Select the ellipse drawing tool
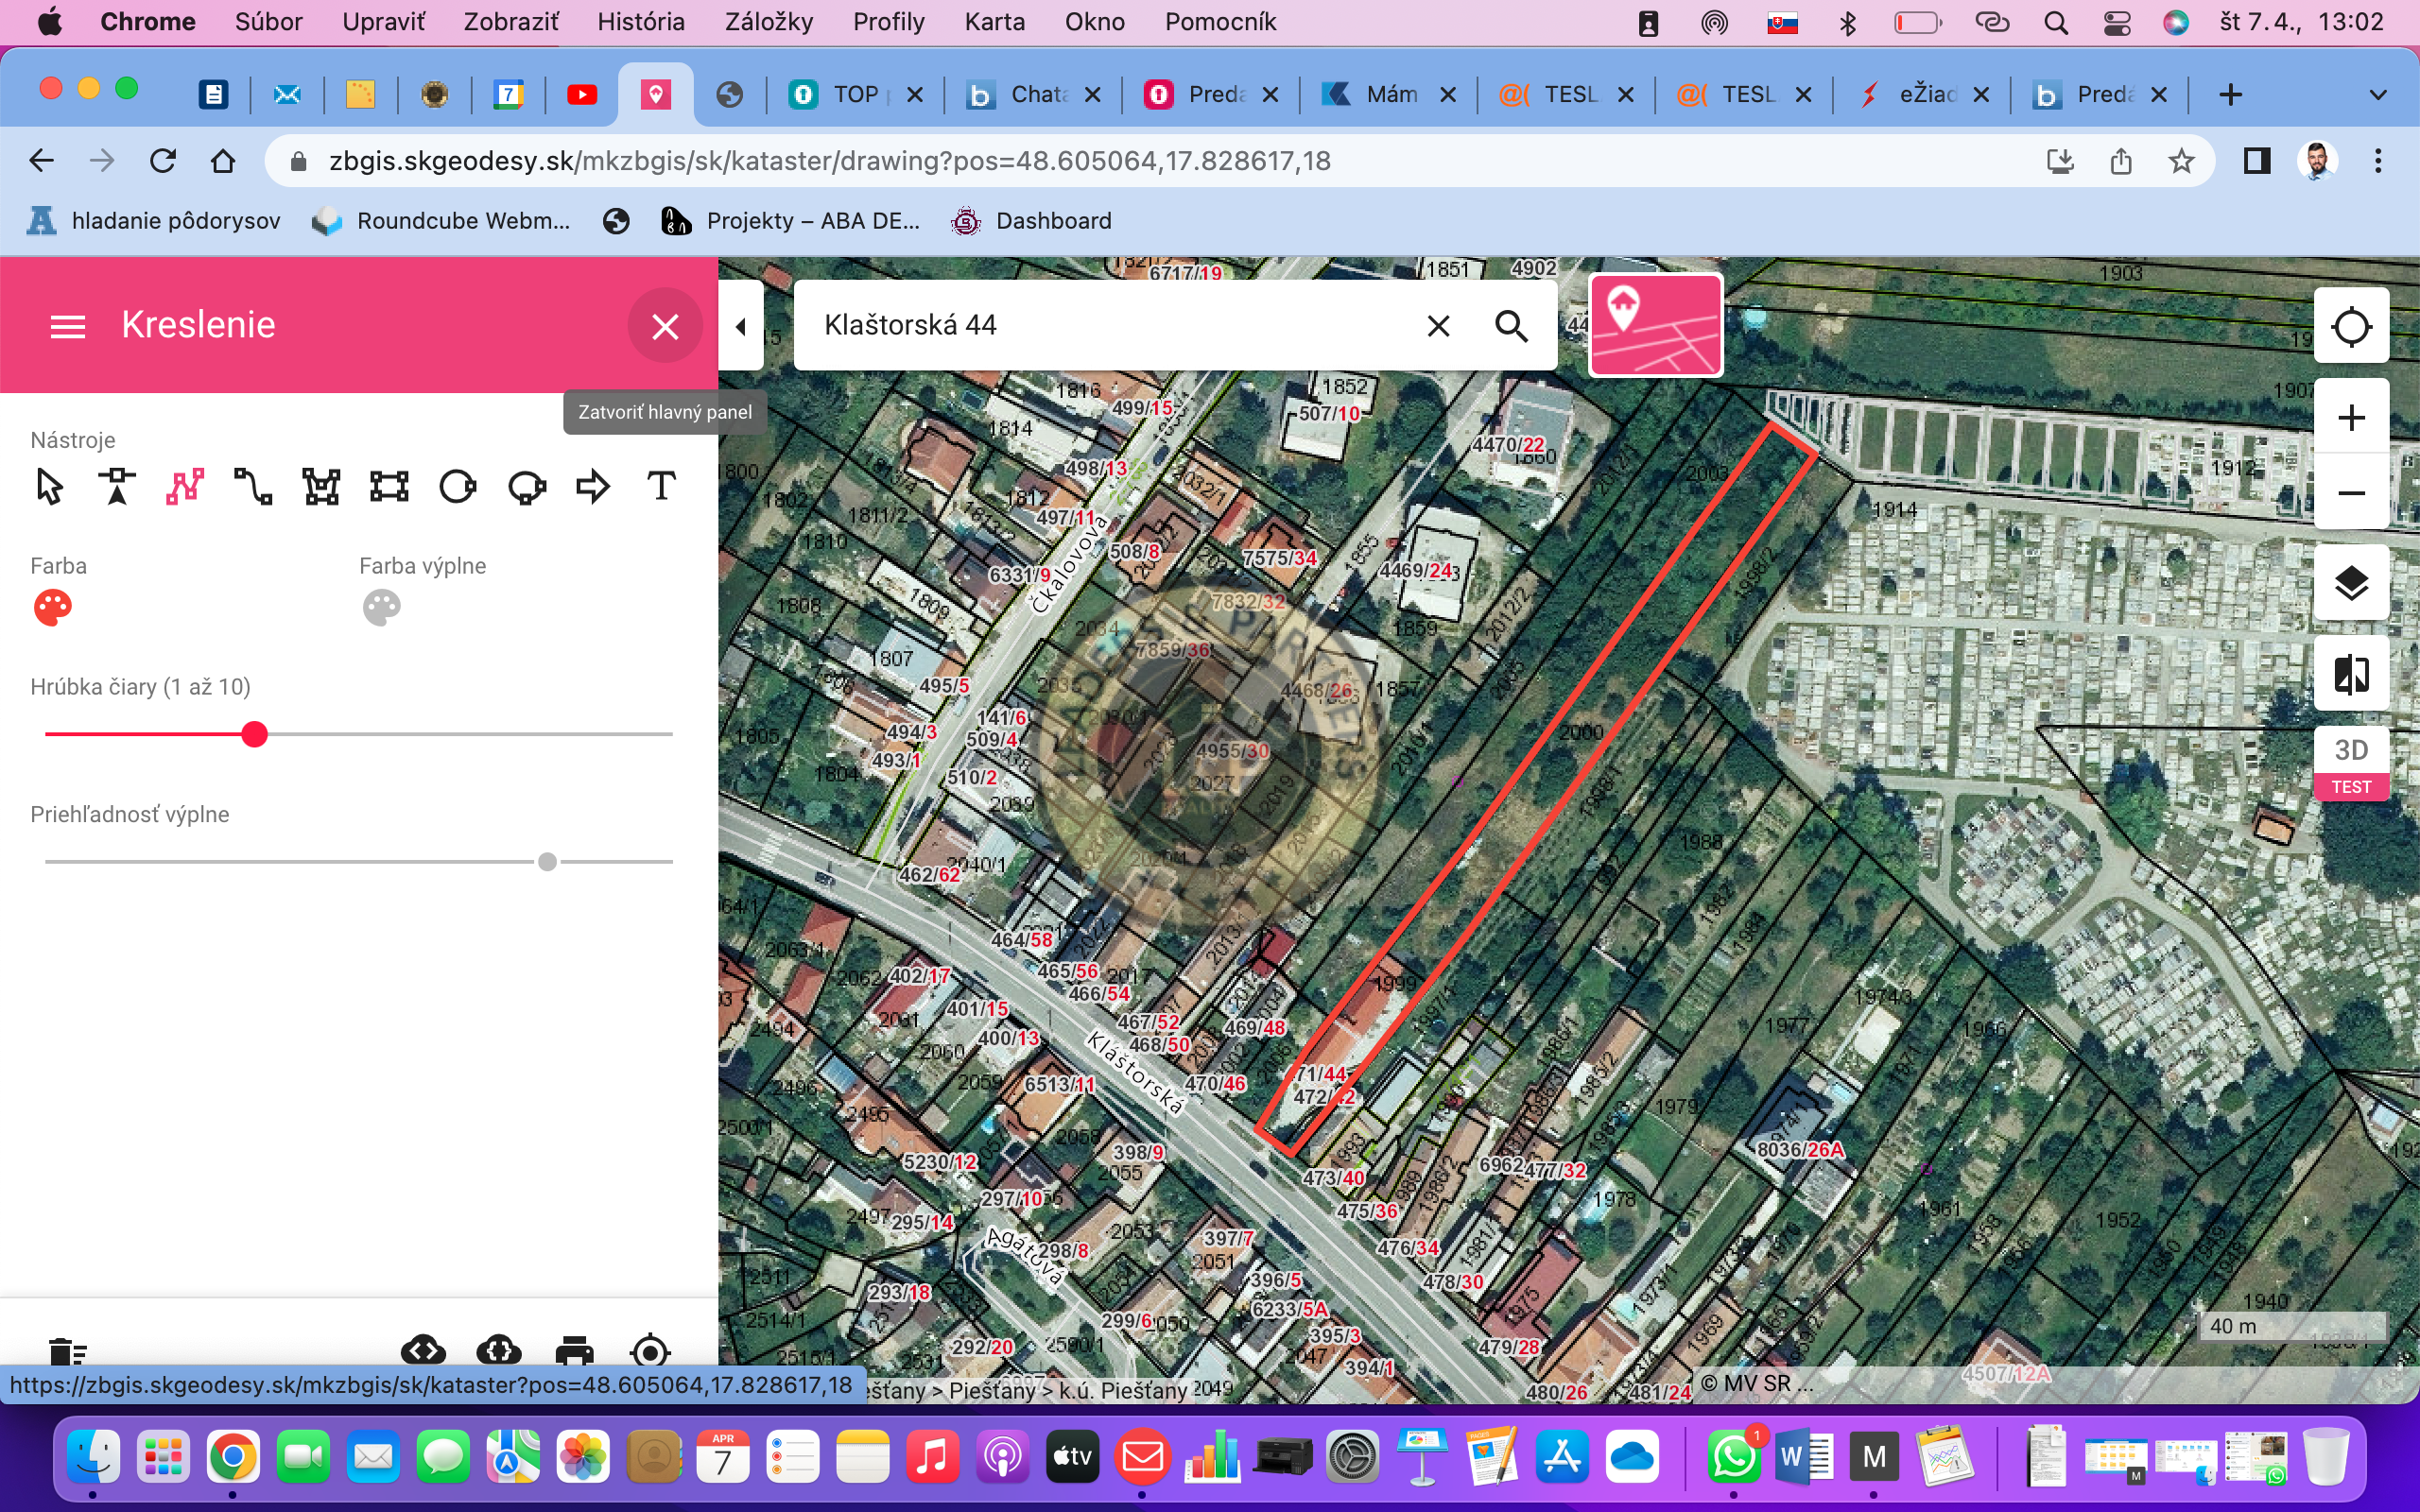Screen dimensions: 2420x1512 [x=526, y=487]
